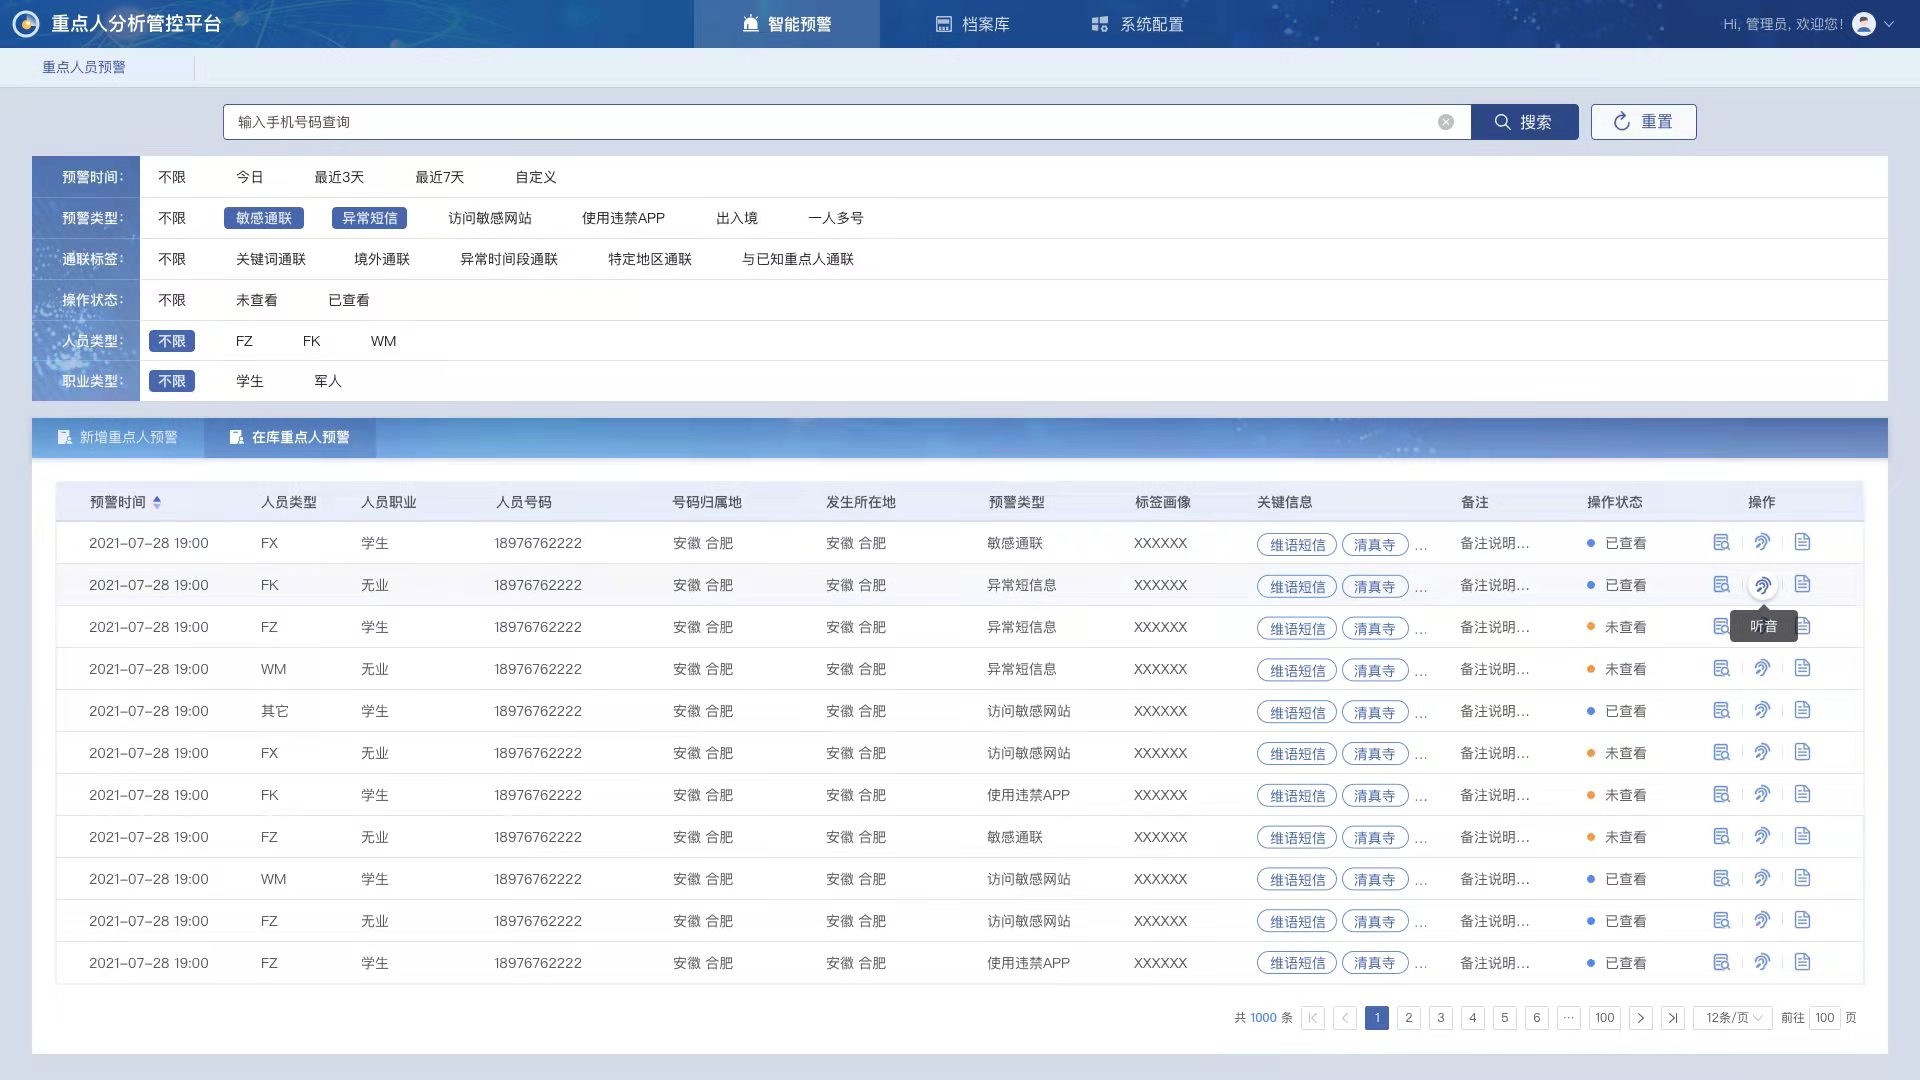
Task: Select WM person type filter
Action: pyautogui.click(x=384, y=341)
